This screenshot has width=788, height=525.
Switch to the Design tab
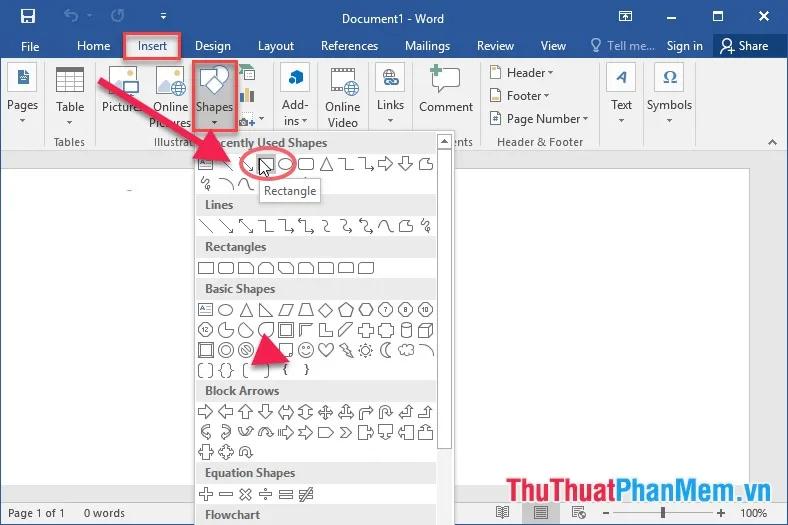(x=213, y=46)
